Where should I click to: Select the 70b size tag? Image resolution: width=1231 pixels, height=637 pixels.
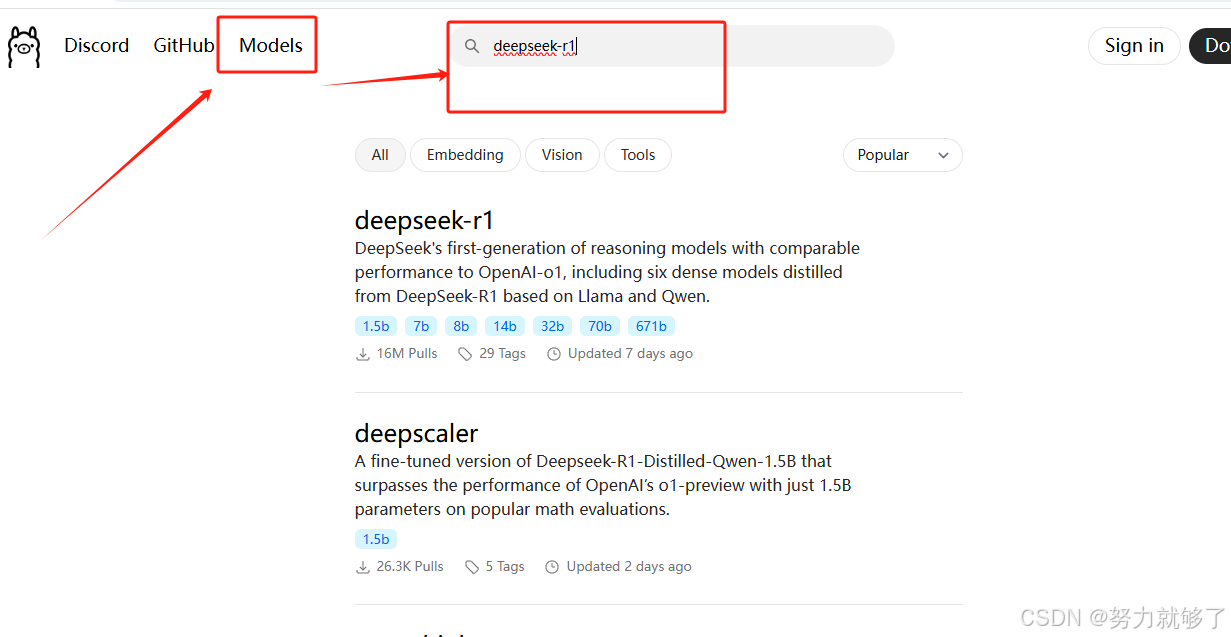(600, 326)
